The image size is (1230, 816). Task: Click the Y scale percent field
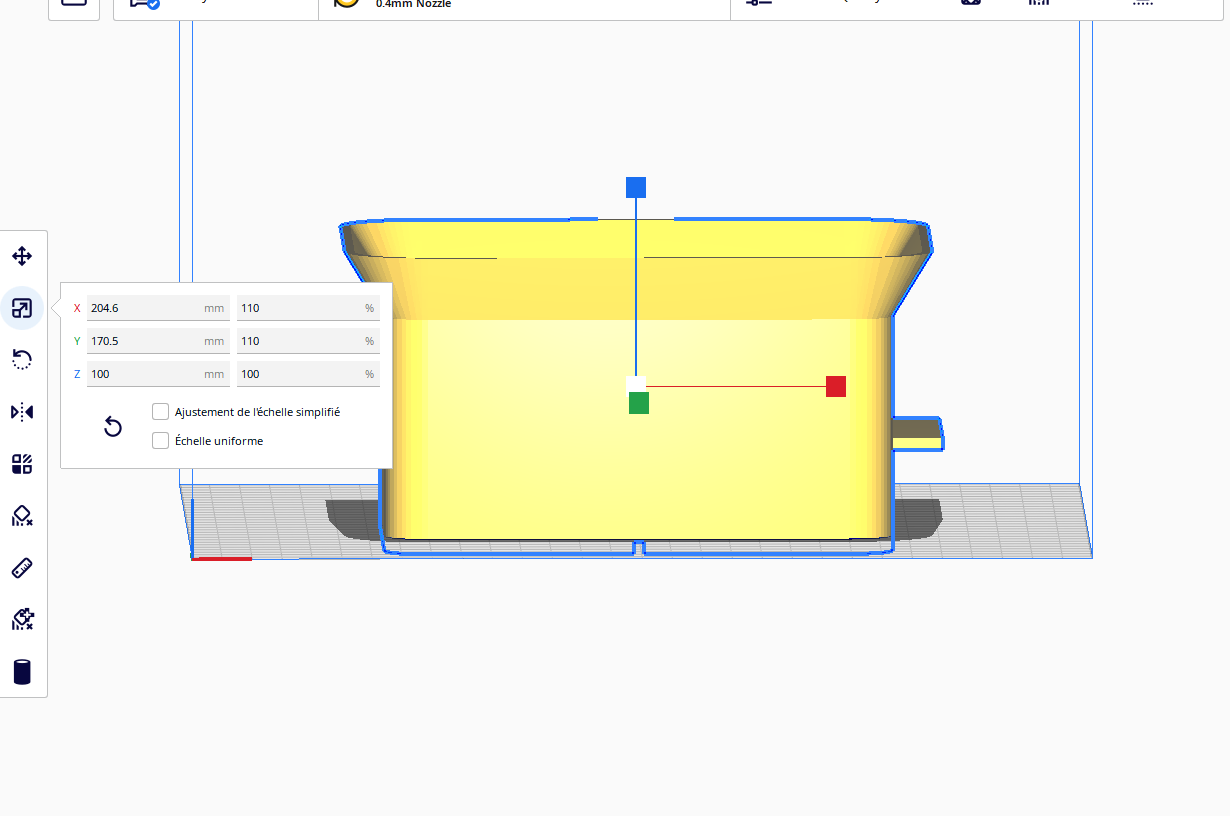pos(308,341)
